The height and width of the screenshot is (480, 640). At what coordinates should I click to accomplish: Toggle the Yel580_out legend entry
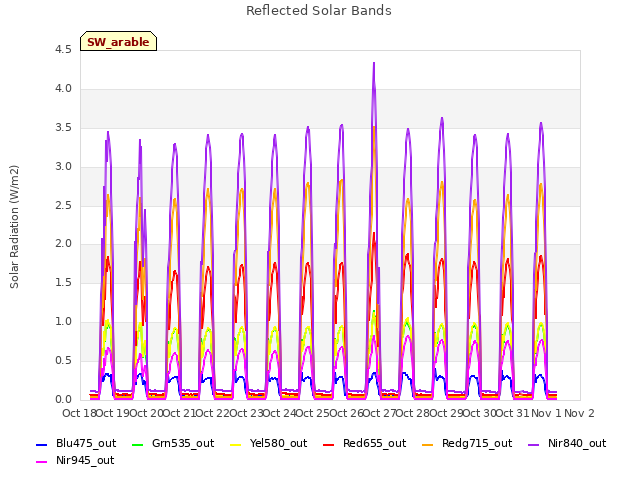[269, 444]
